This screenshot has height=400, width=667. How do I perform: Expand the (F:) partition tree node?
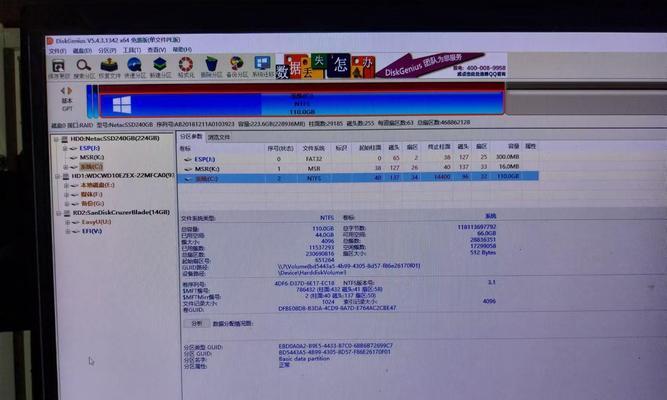(66, 194)
